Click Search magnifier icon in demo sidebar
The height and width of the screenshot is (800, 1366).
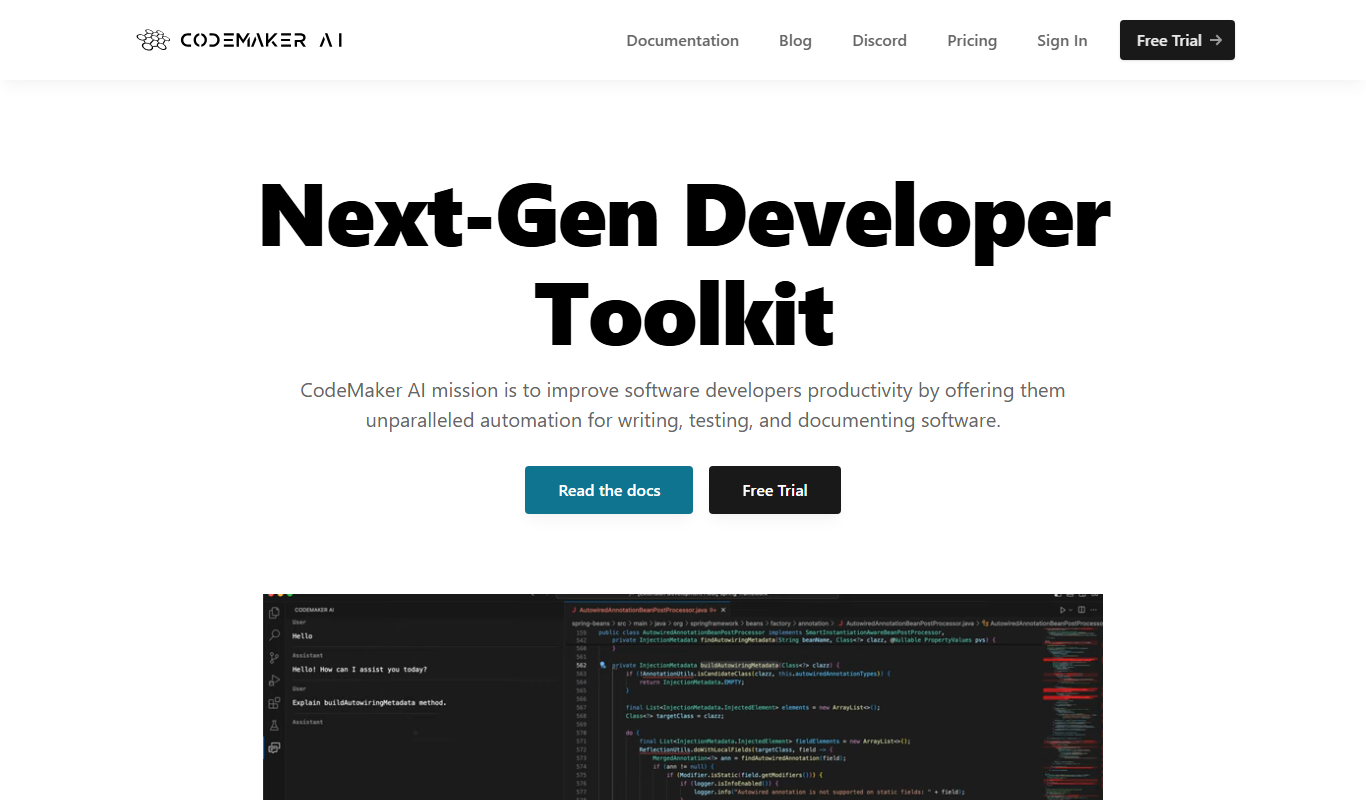[274, 635]
